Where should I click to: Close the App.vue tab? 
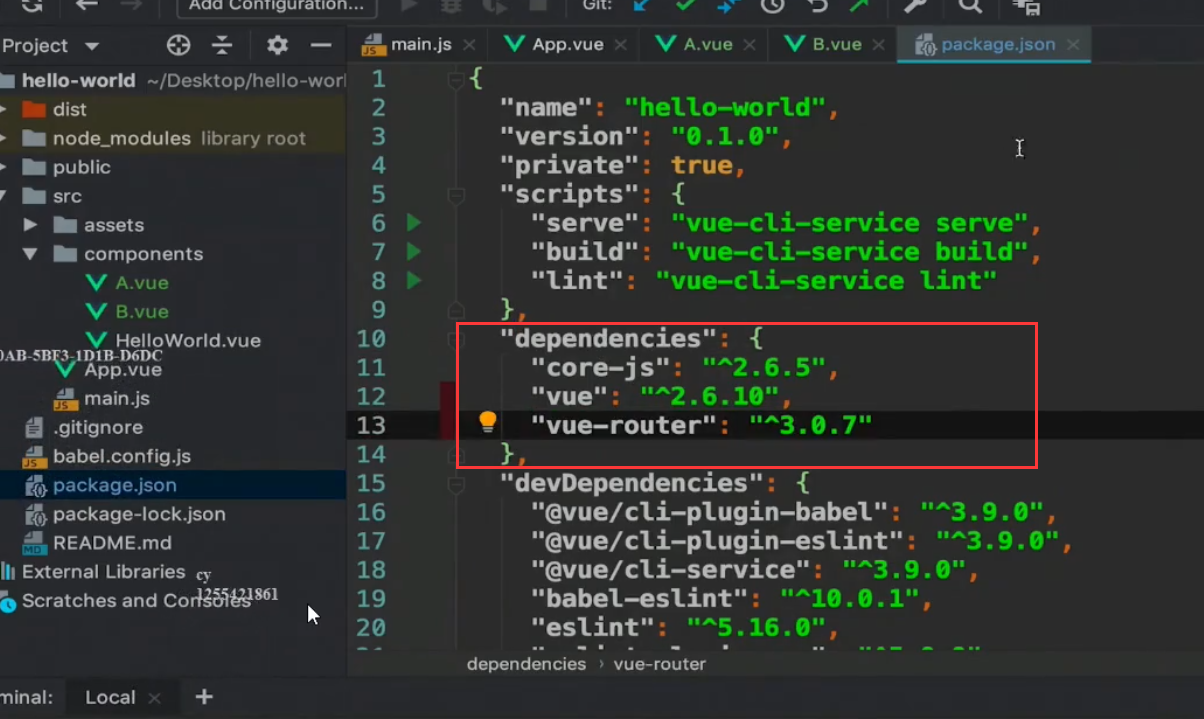(x=621, y=45)
